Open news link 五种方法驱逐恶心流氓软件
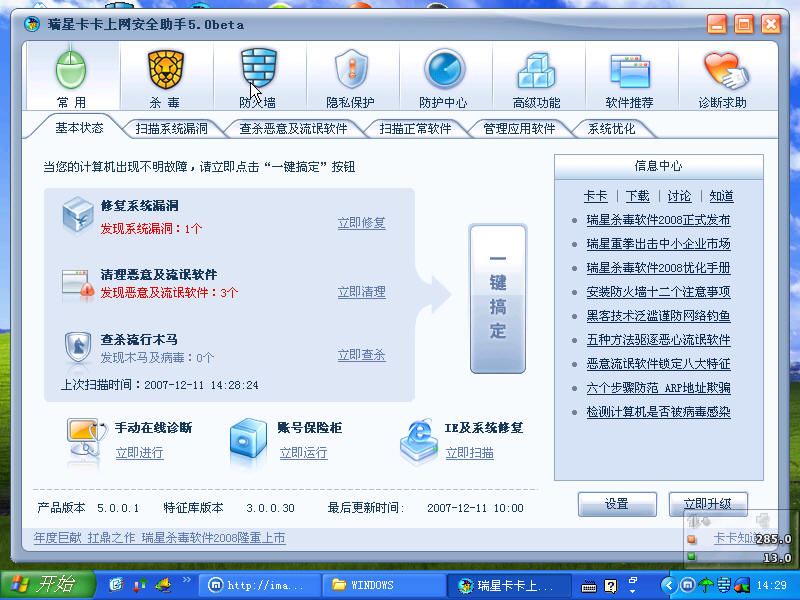 [658, 340]
